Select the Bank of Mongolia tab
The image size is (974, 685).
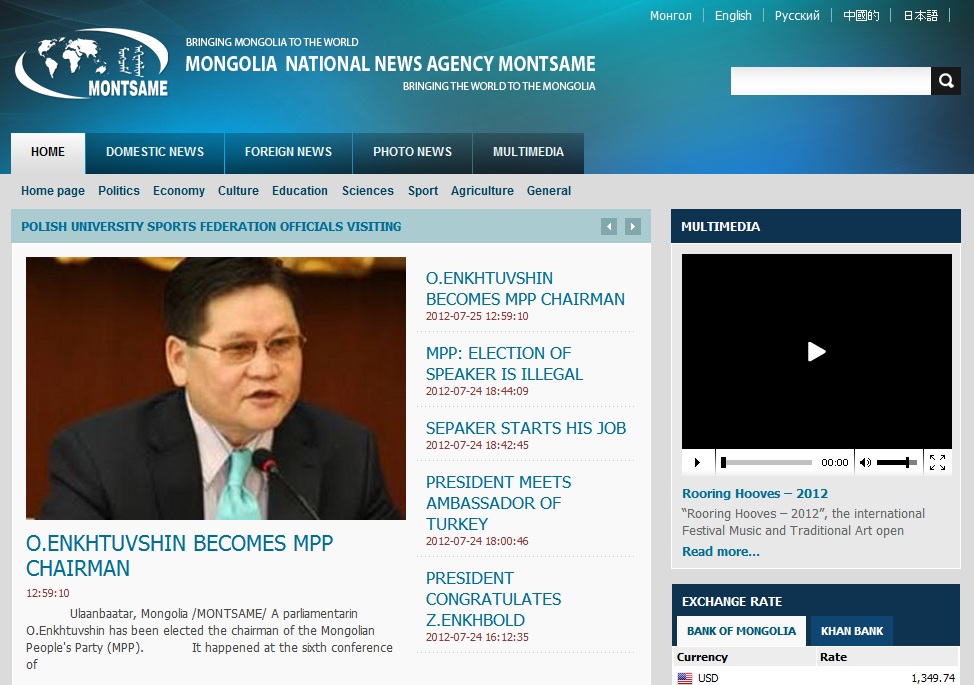(x=741, y=631)
